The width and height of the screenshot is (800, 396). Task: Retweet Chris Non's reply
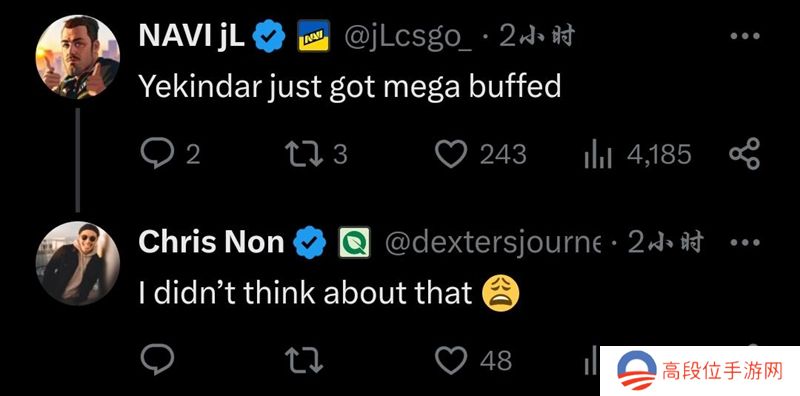pyautogui.click(x=304, y=360)
